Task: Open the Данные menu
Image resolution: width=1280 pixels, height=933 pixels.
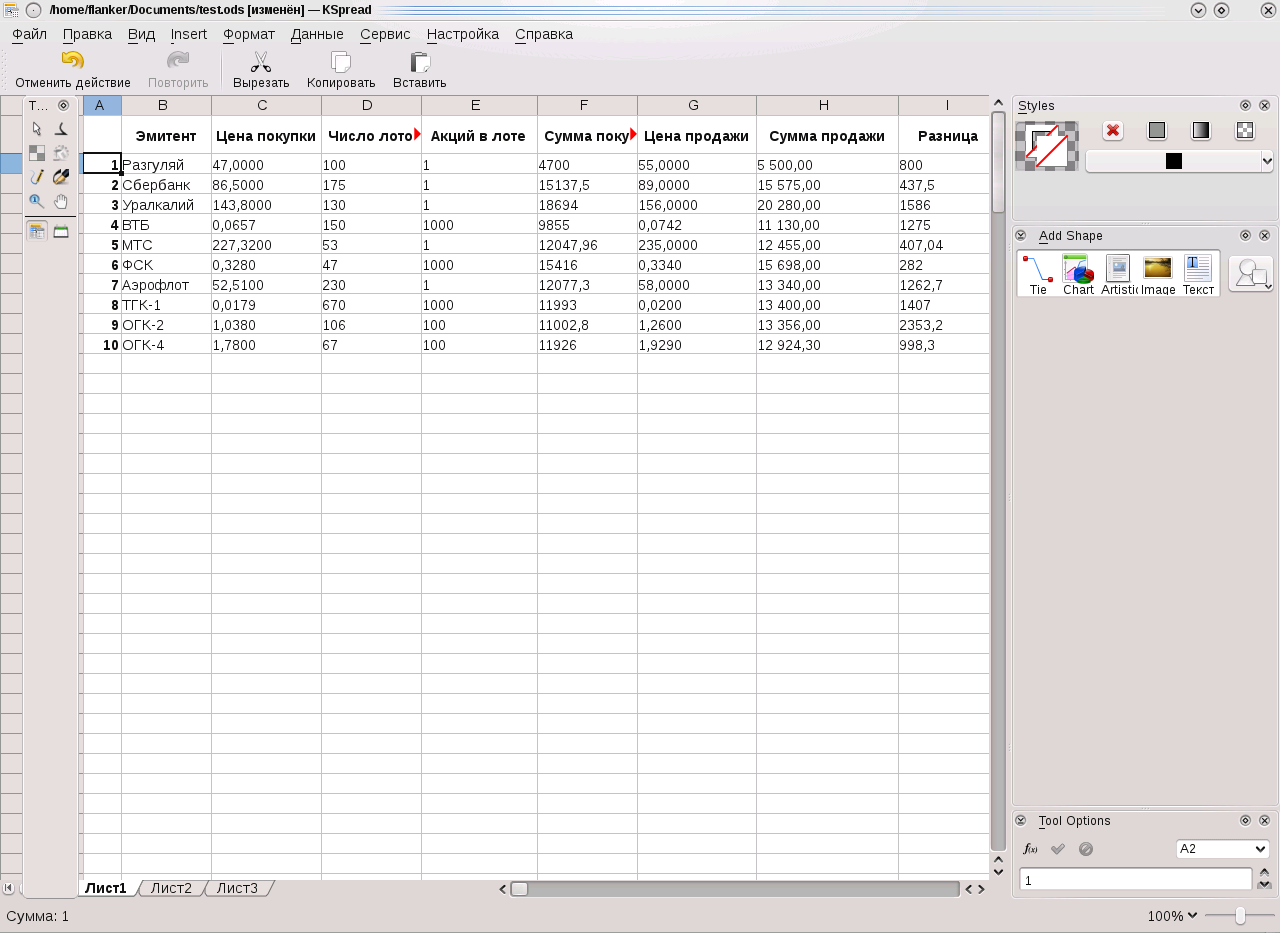Action: [x=317, y=34]
